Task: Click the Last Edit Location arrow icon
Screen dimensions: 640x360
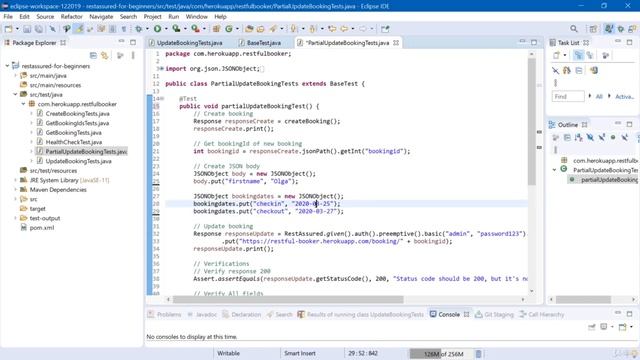Action: coord(332,29)
